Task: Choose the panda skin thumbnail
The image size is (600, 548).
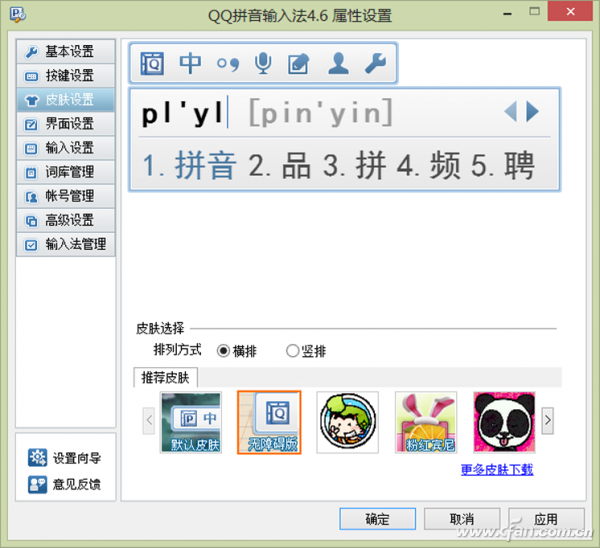Action: (x=504, y=422)
